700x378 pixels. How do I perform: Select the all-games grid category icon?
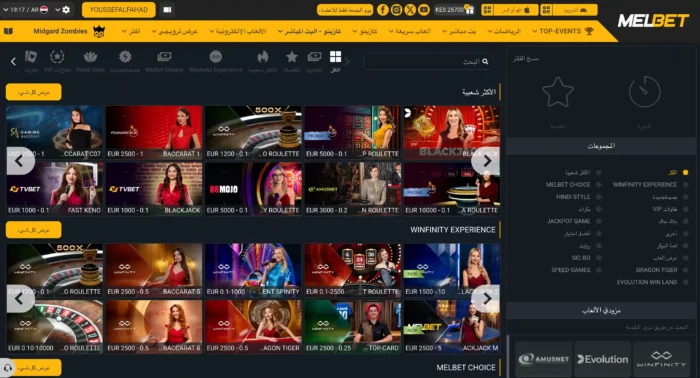pos(335,57)
